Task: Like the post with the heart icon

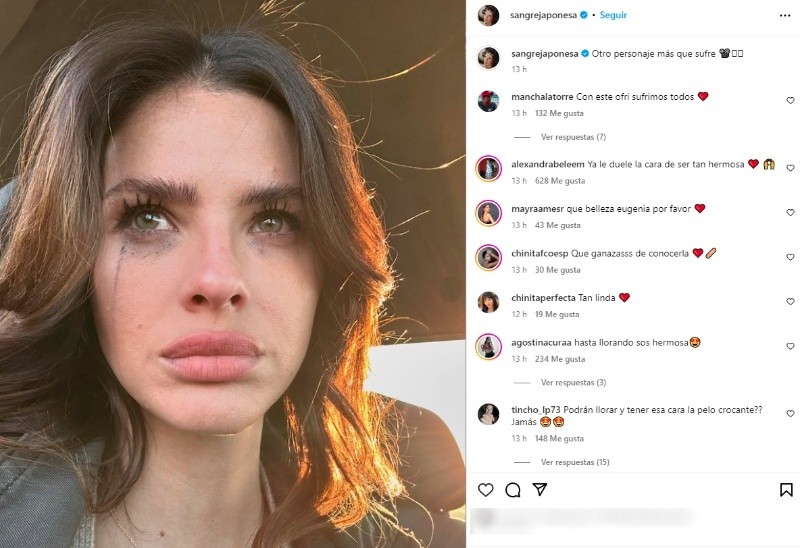Action: (486, 490)
